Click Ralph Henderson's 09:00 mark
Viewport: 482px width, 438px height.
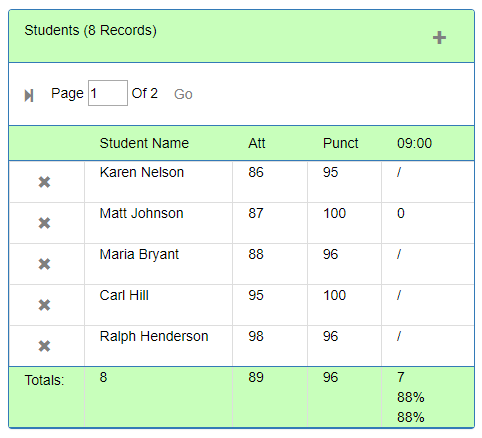(399, 336)
